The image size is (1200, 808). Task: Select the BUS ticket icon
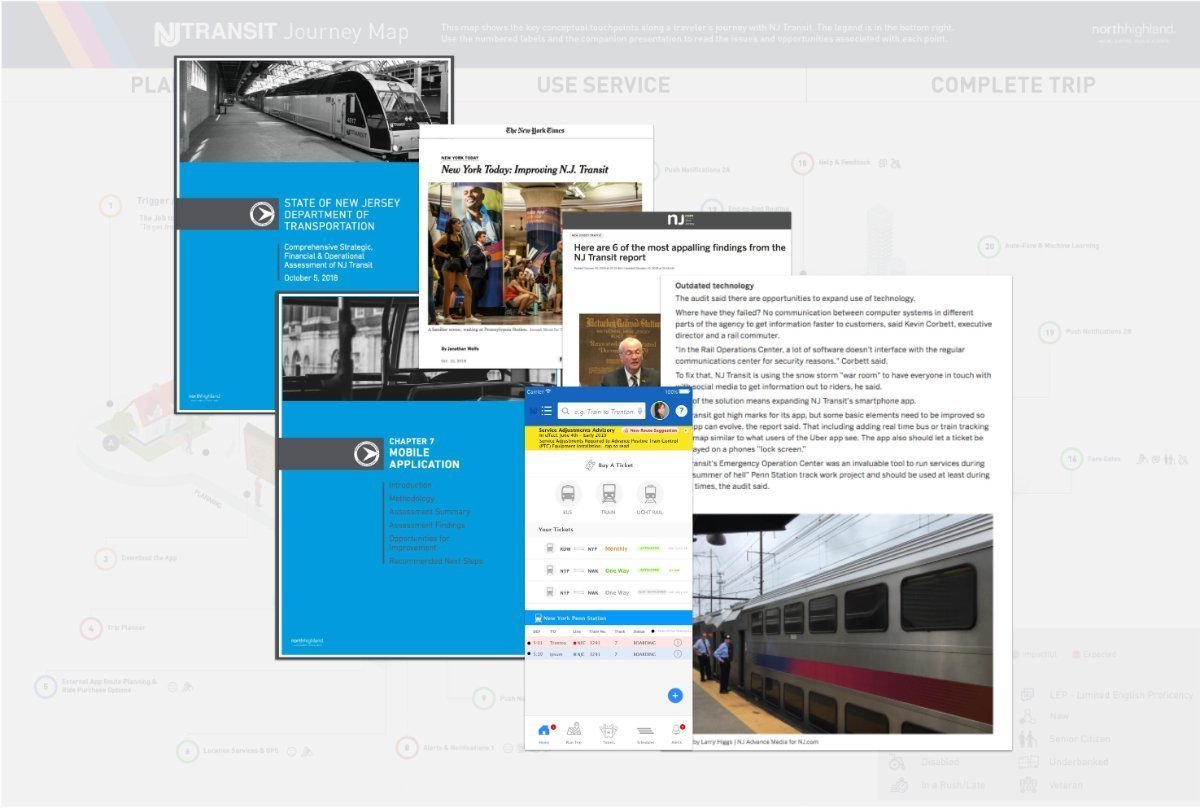click(x=568, y=494)
